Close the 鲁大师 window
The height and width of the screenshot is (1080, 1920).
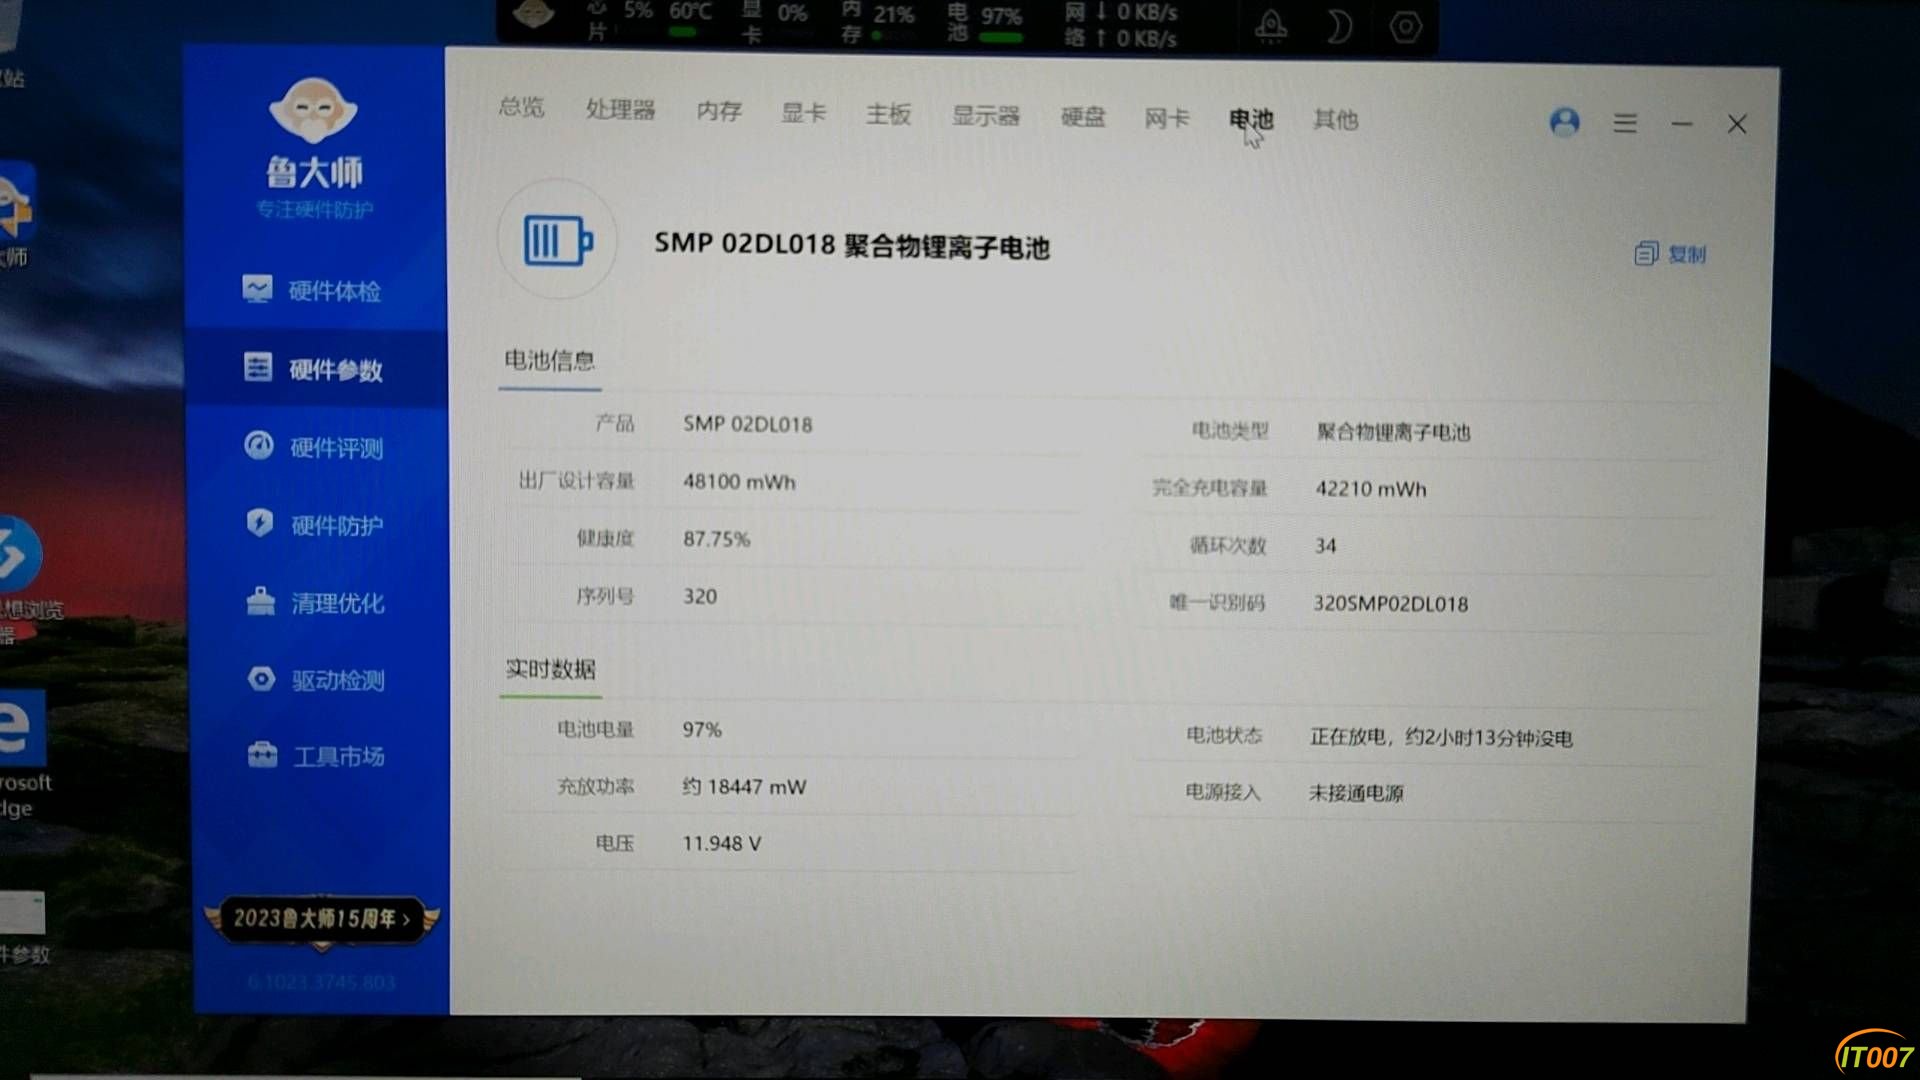click(x=1737, y=124)
